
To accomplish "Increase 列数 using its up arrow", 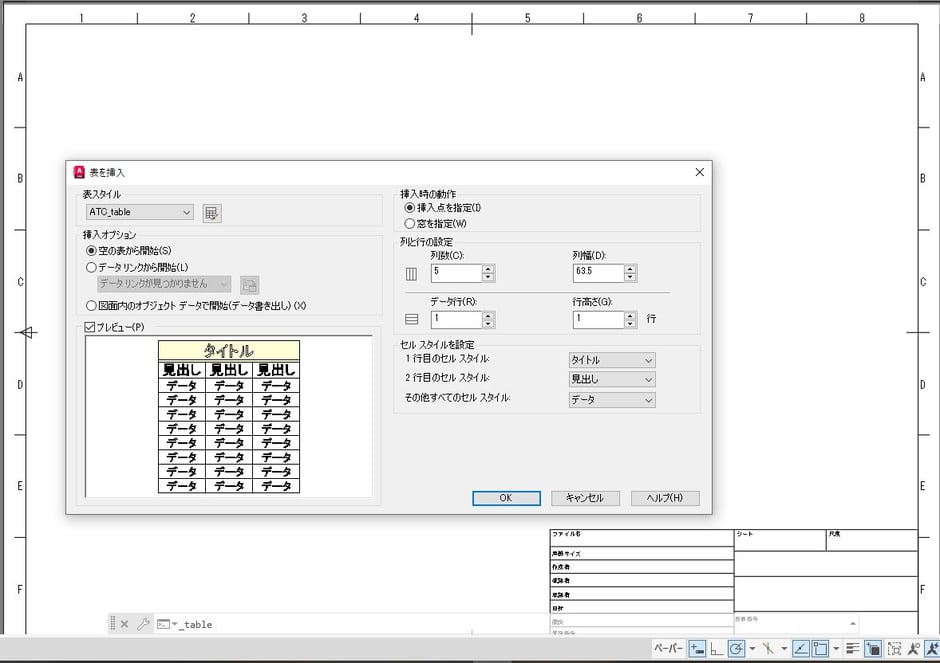I will pyautogui.click(x=487, y=268).
